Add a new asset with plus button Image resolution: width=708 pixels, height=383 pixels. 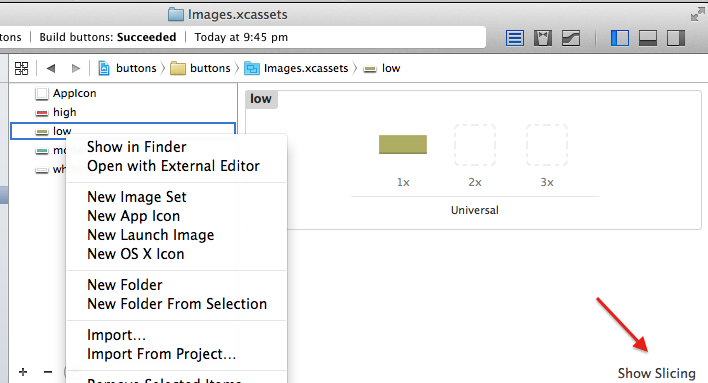click(x=23, y=372)
